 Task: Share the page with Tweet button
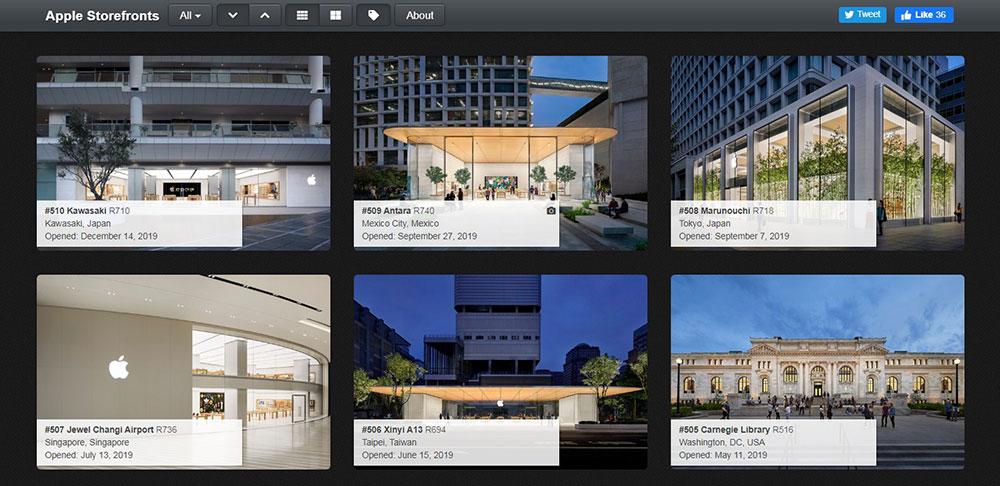pos(862,15)
